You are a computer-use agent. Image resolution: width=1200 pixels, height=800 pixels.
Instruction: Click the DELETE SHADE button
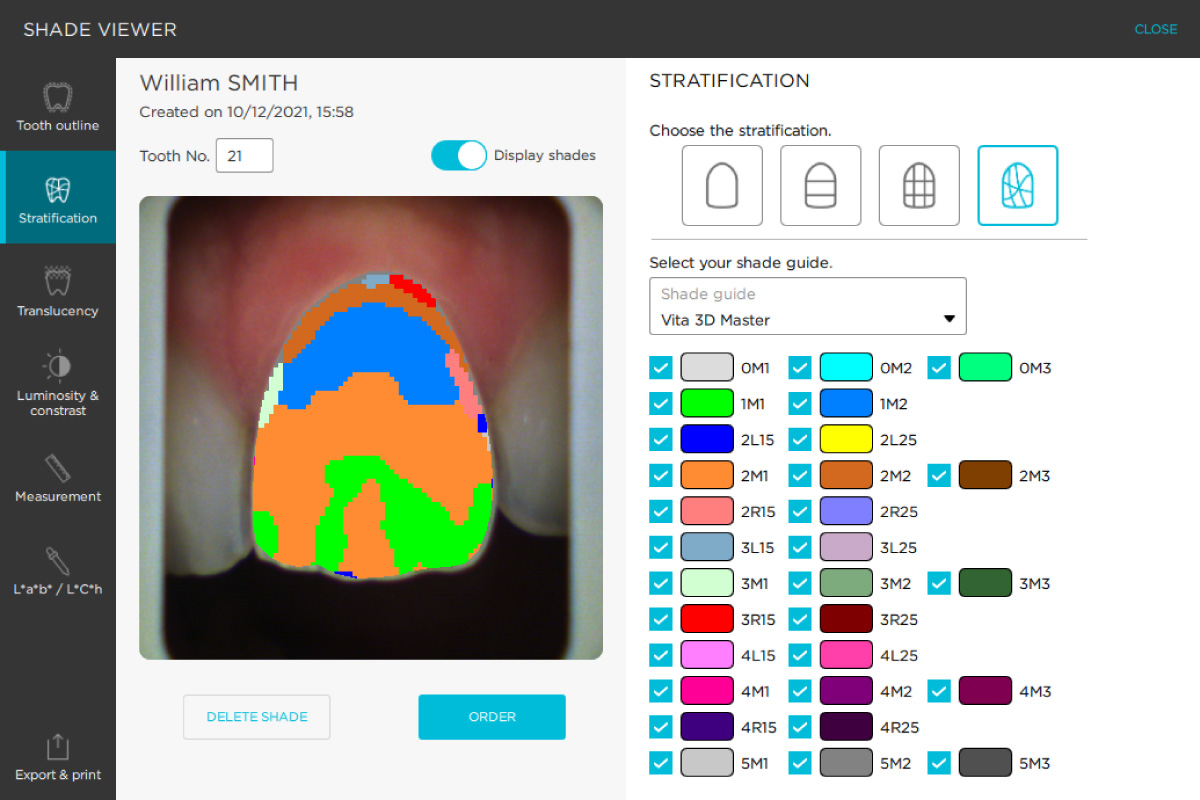[x=256, y=717]
